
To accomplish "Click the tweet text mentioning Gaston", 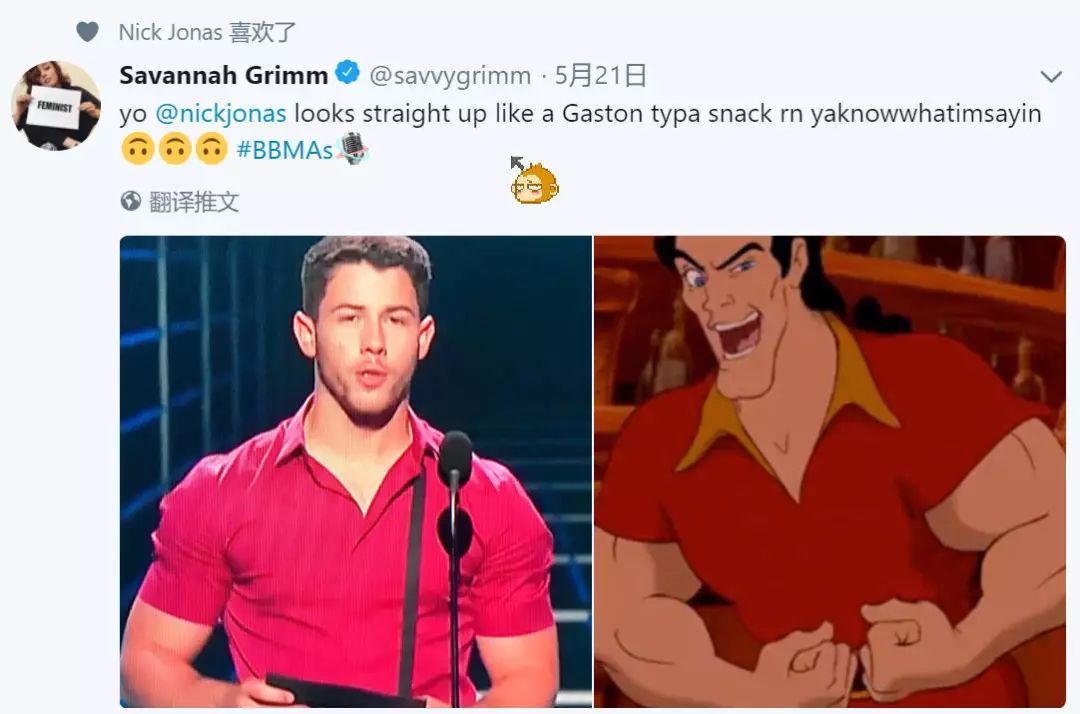I will click(x=580, y=114).
